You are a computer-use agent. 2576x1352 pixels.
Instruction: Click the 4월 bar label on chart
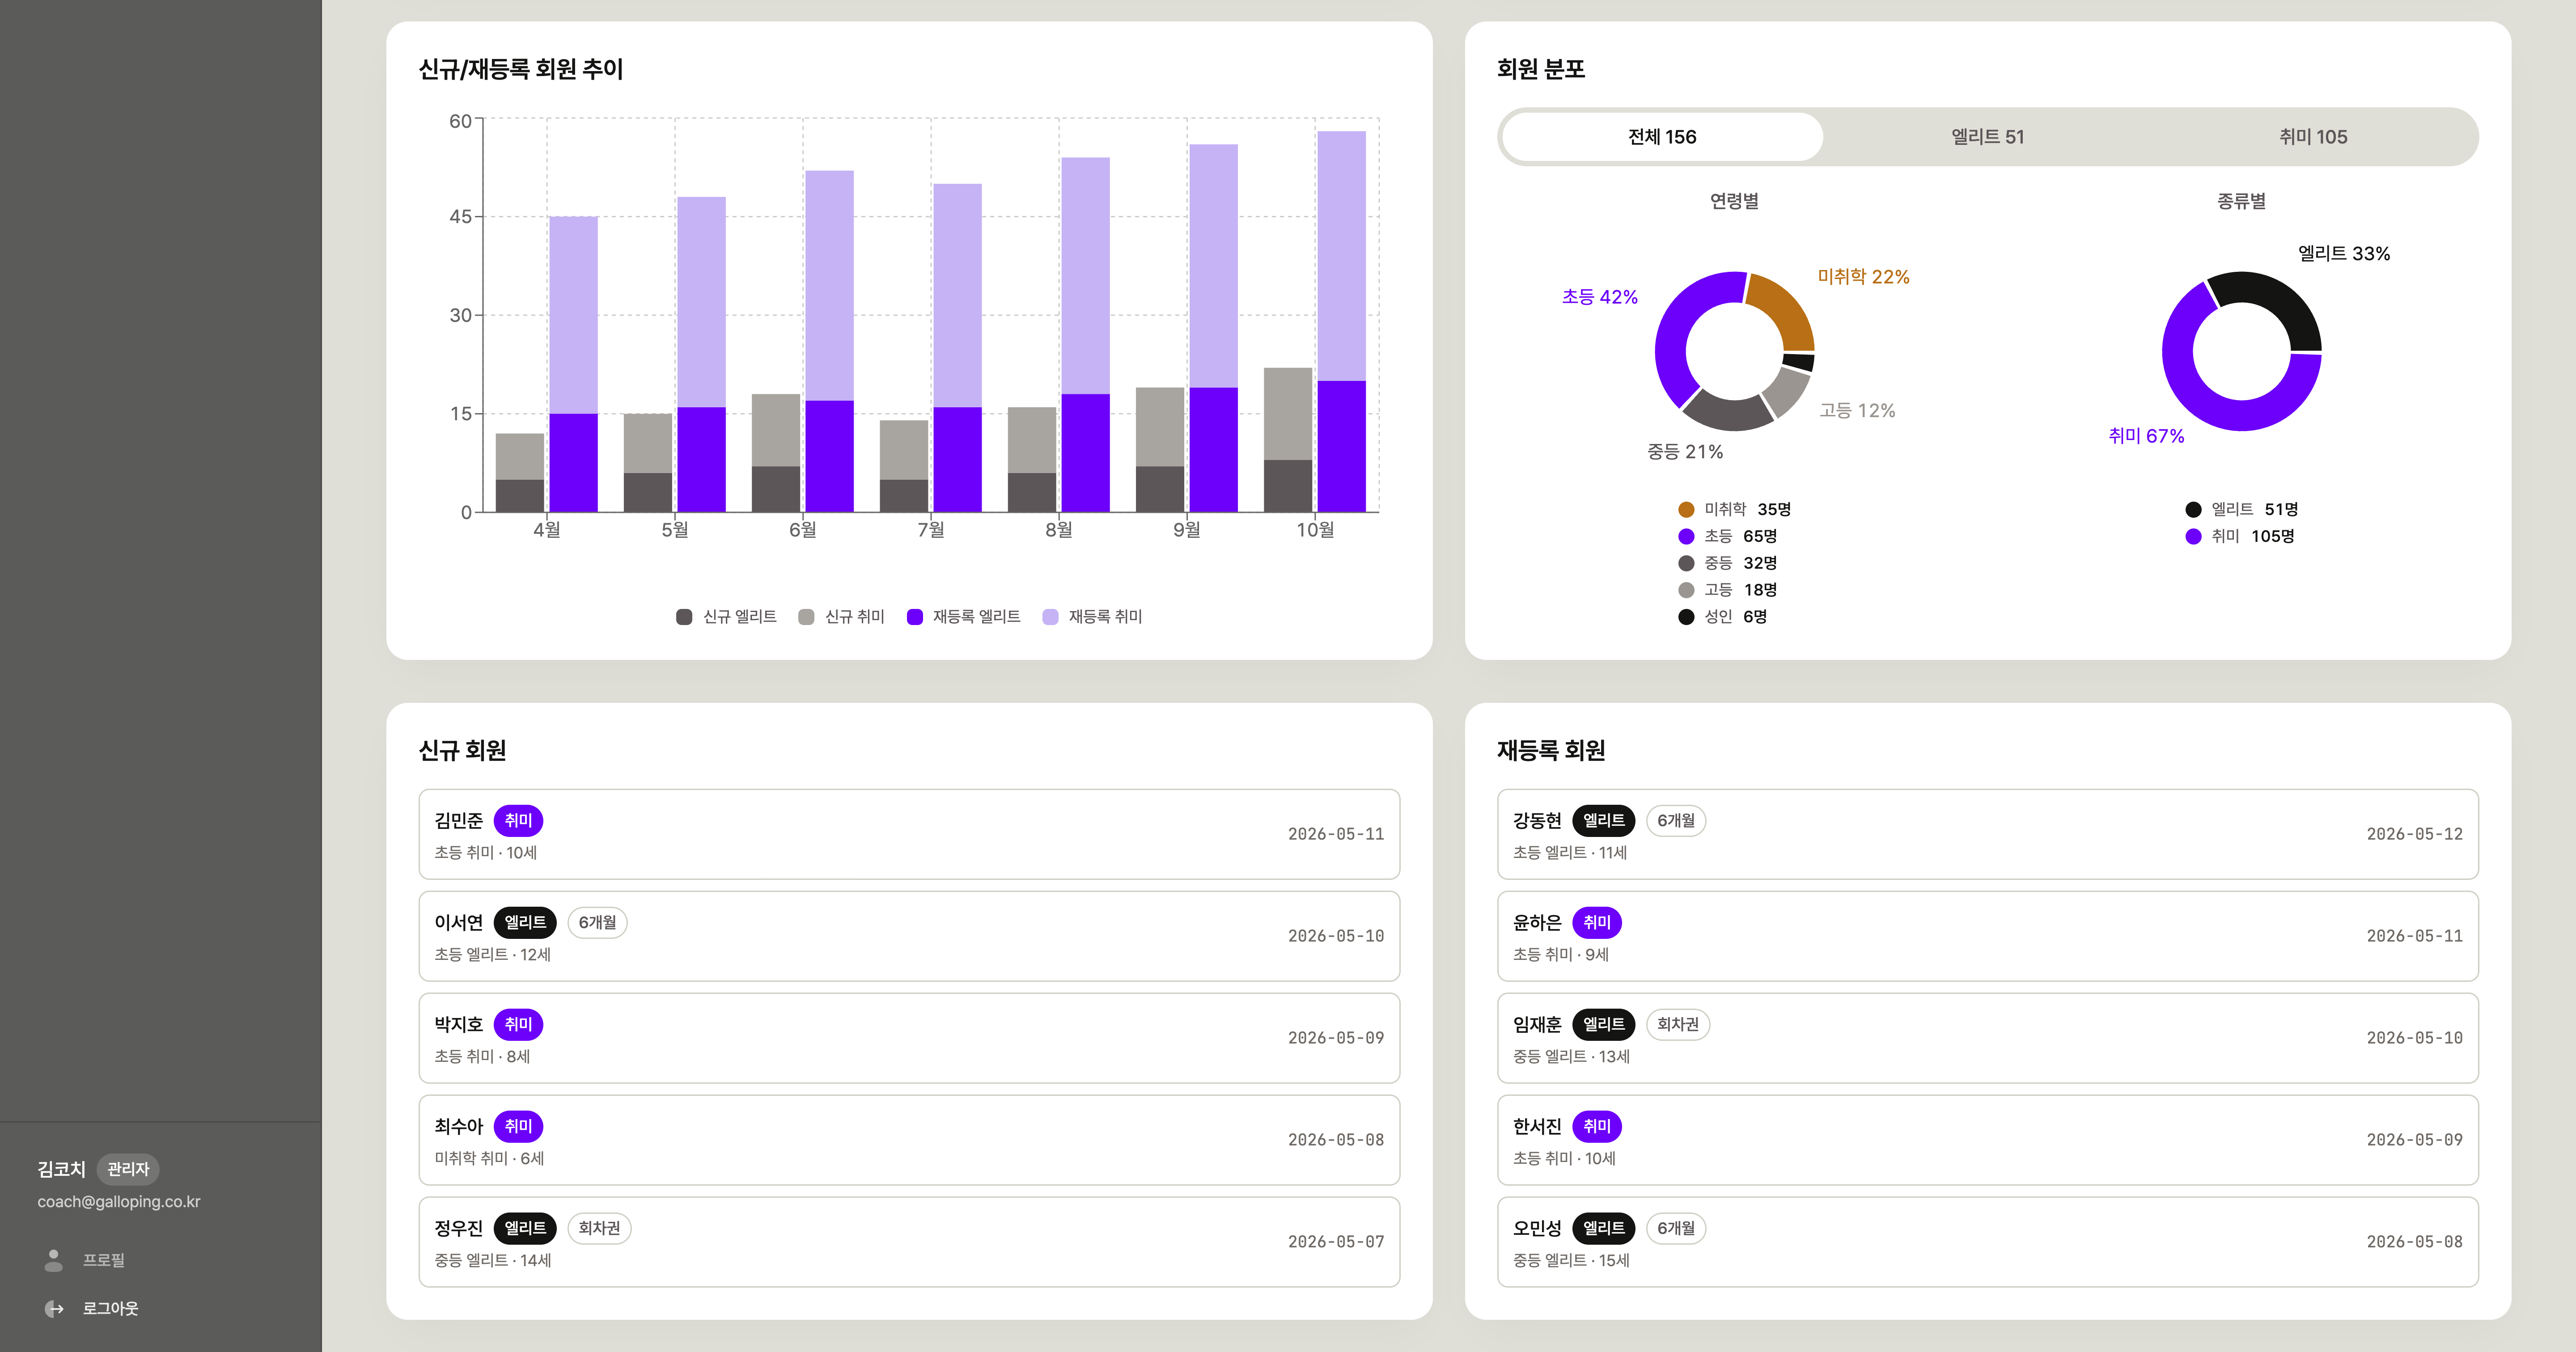(x=547, y=530)
